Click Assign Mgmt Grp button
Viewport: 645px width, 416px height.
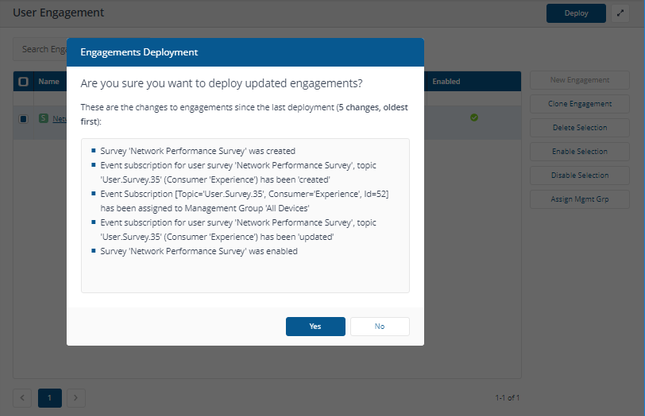tap(580, 200)
